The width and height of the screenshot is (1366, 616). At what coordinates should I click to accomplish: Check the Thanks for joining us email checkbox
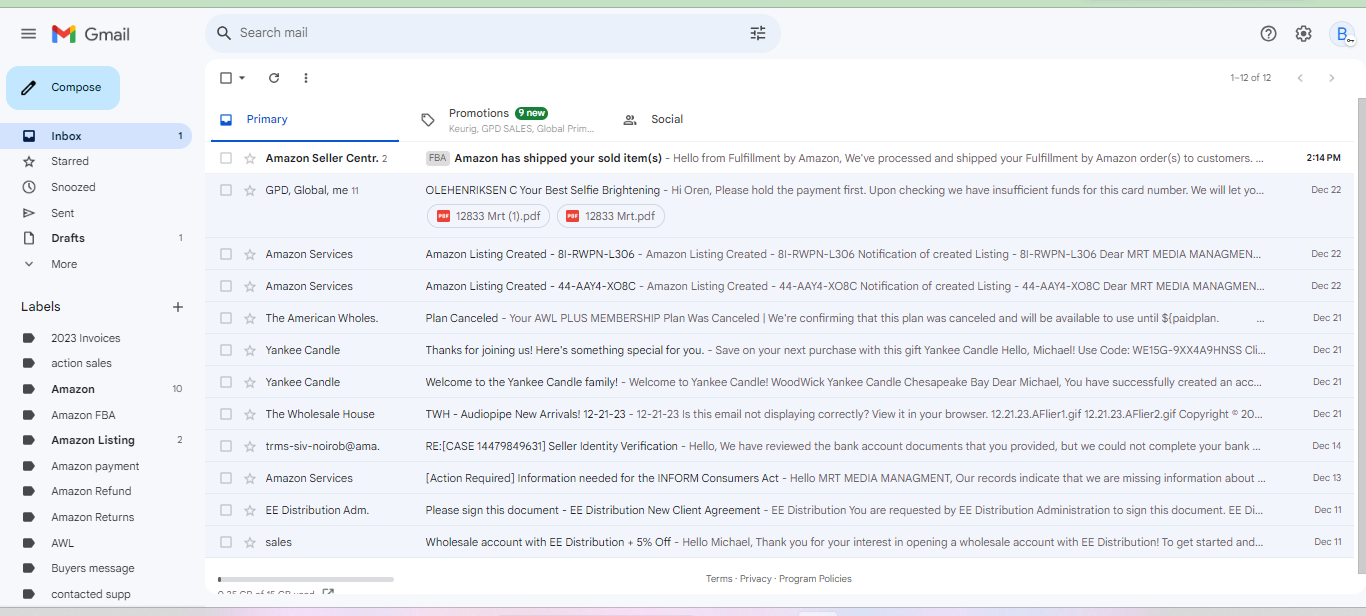point(226,350)
